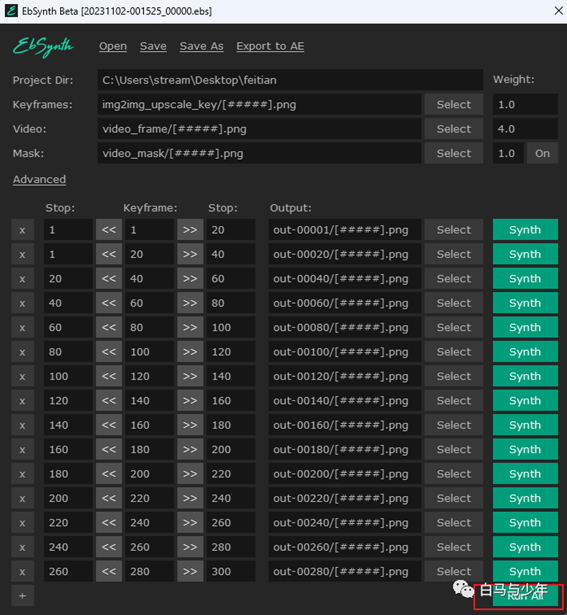Click Save As in the top menu
567x615 pixels.
[x=202, y=46]
